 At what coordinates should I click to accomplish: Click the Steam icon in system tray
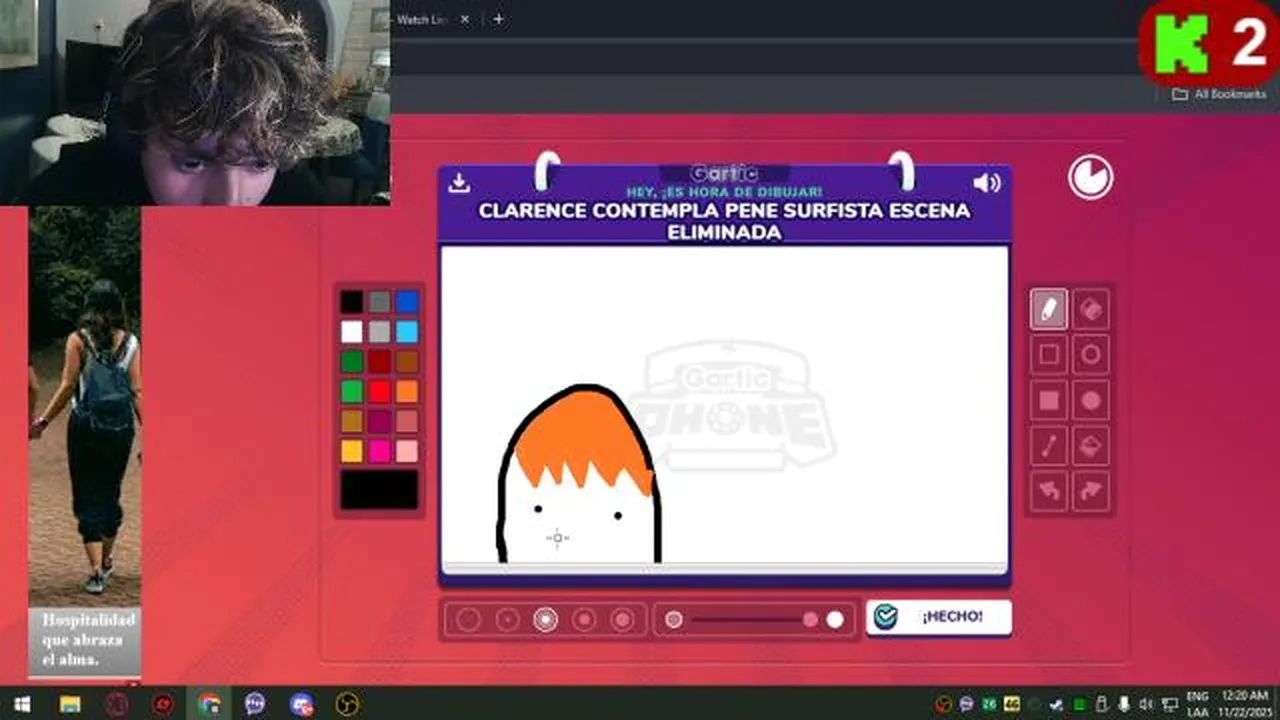point(1057,704)
